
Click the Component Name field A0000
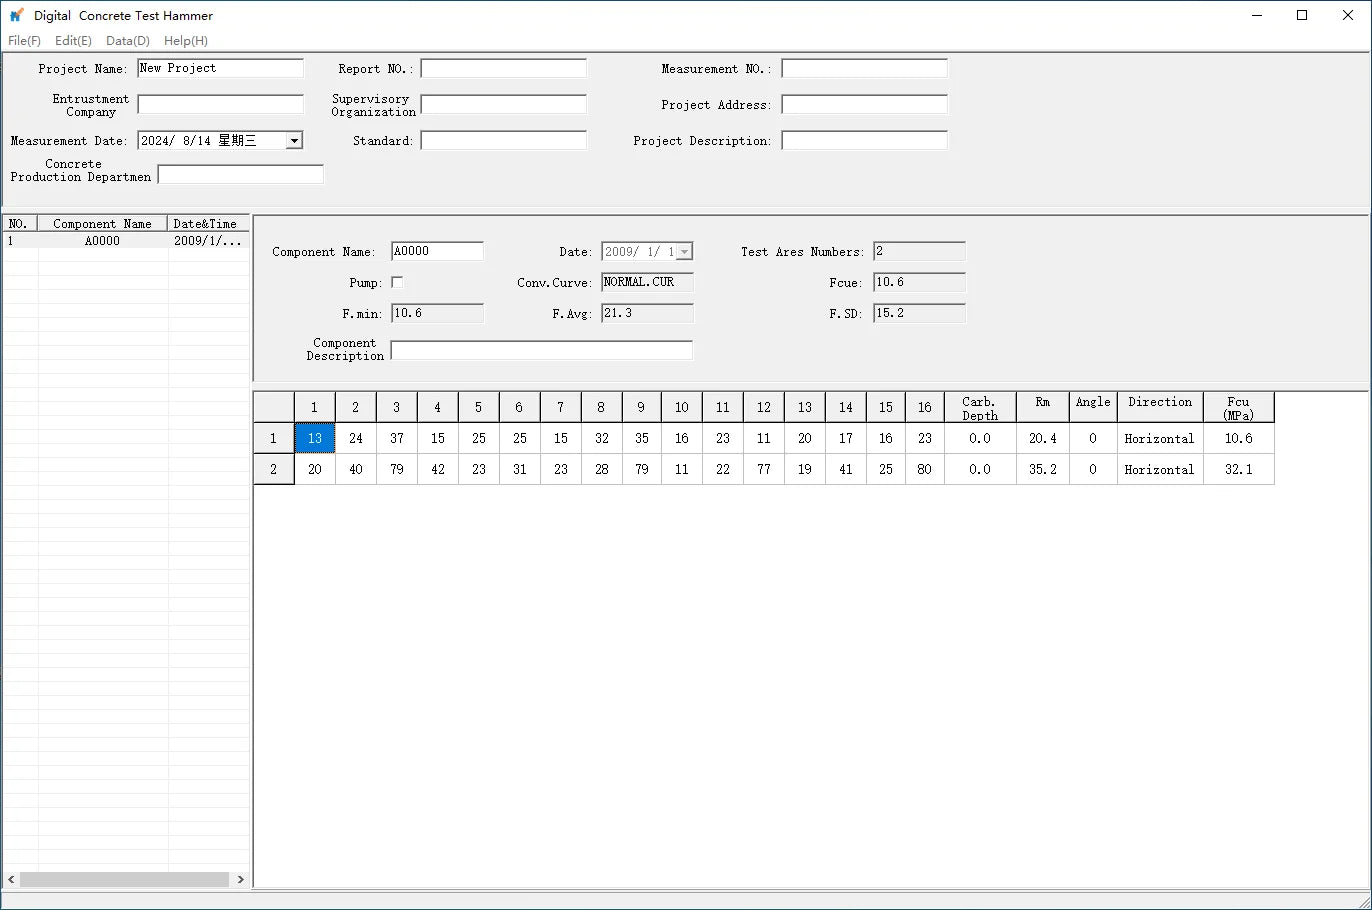coord(437,251)
